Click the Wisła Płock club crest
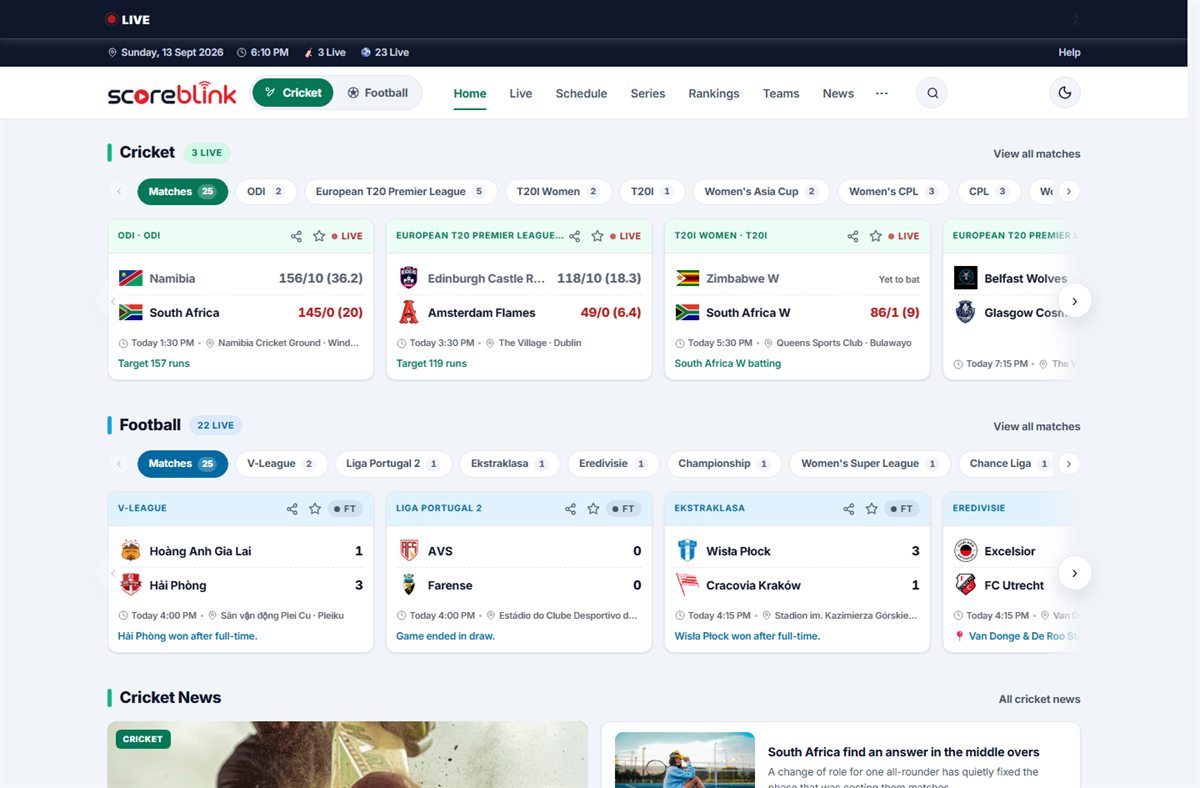The image size is (1200, 788). click(x=687, y=551)
